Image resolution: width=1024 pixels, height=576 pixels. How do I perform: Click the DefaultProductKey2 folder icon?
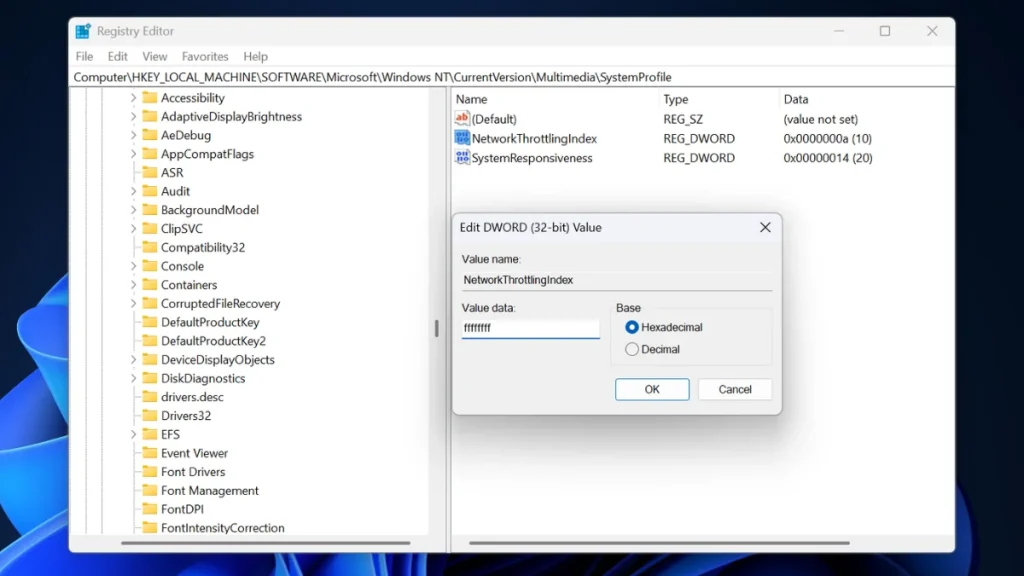click(x=150, y=341)
